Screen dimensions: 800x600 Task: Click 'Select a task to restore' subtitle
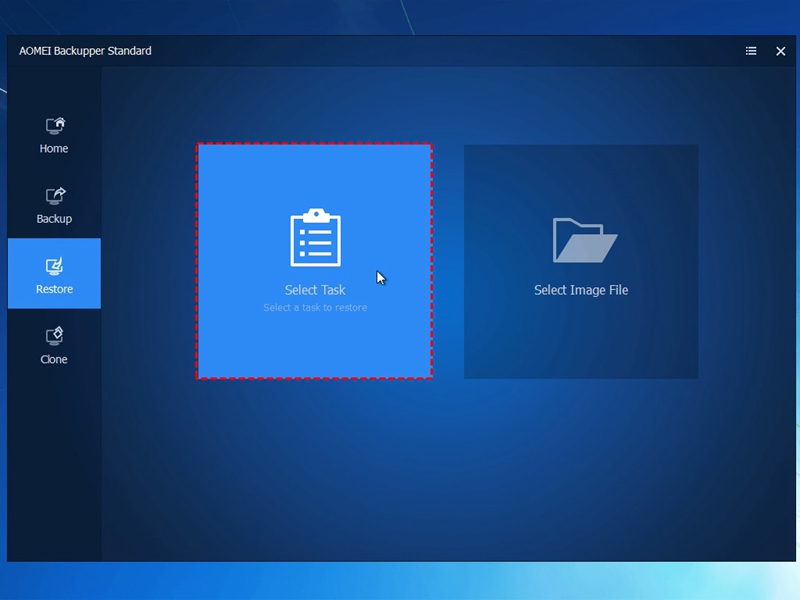(x=315, y=308)
